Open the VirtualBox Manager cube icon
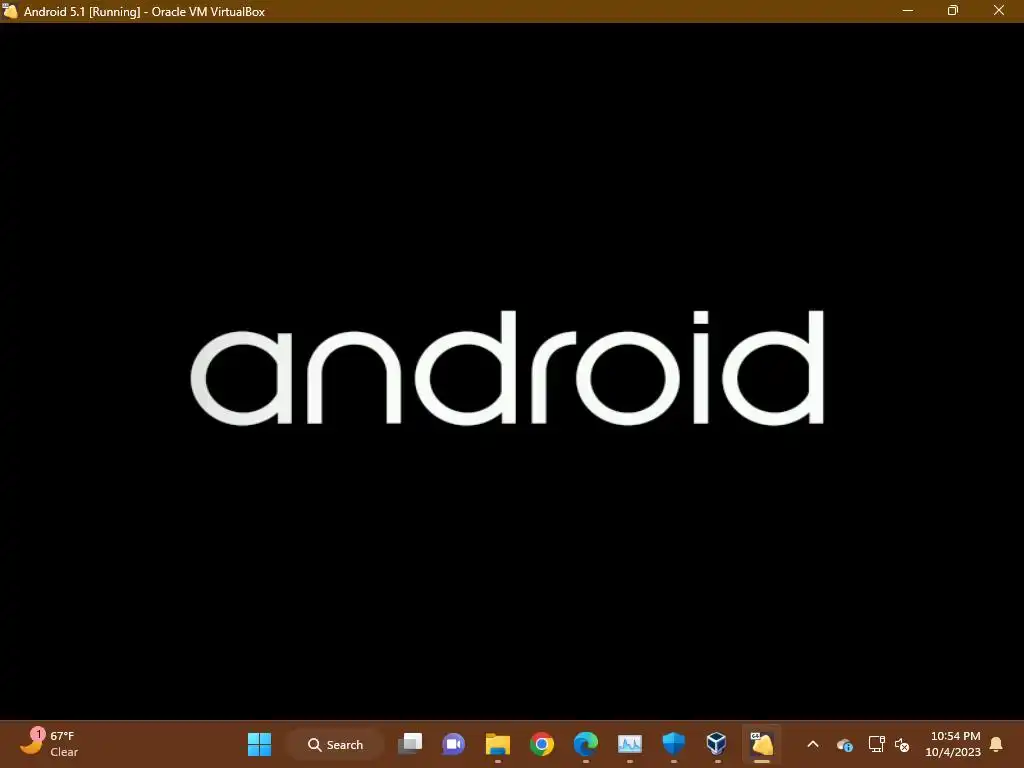 coord(717,744)
